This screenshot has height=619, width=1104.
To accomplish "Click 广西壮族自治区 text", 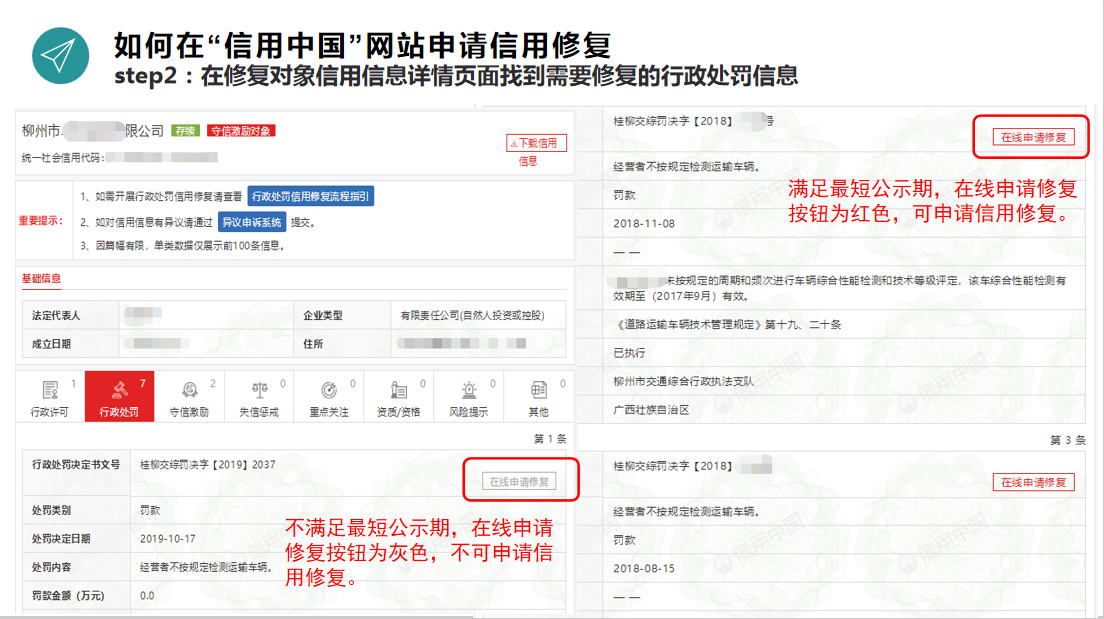I will pyautogui.click(x=651, y=410).
